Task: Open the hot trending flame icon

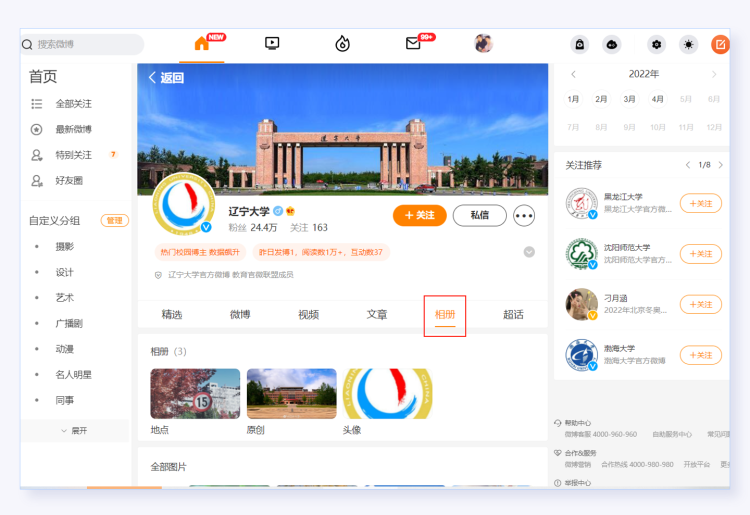Action: [342, 44]
